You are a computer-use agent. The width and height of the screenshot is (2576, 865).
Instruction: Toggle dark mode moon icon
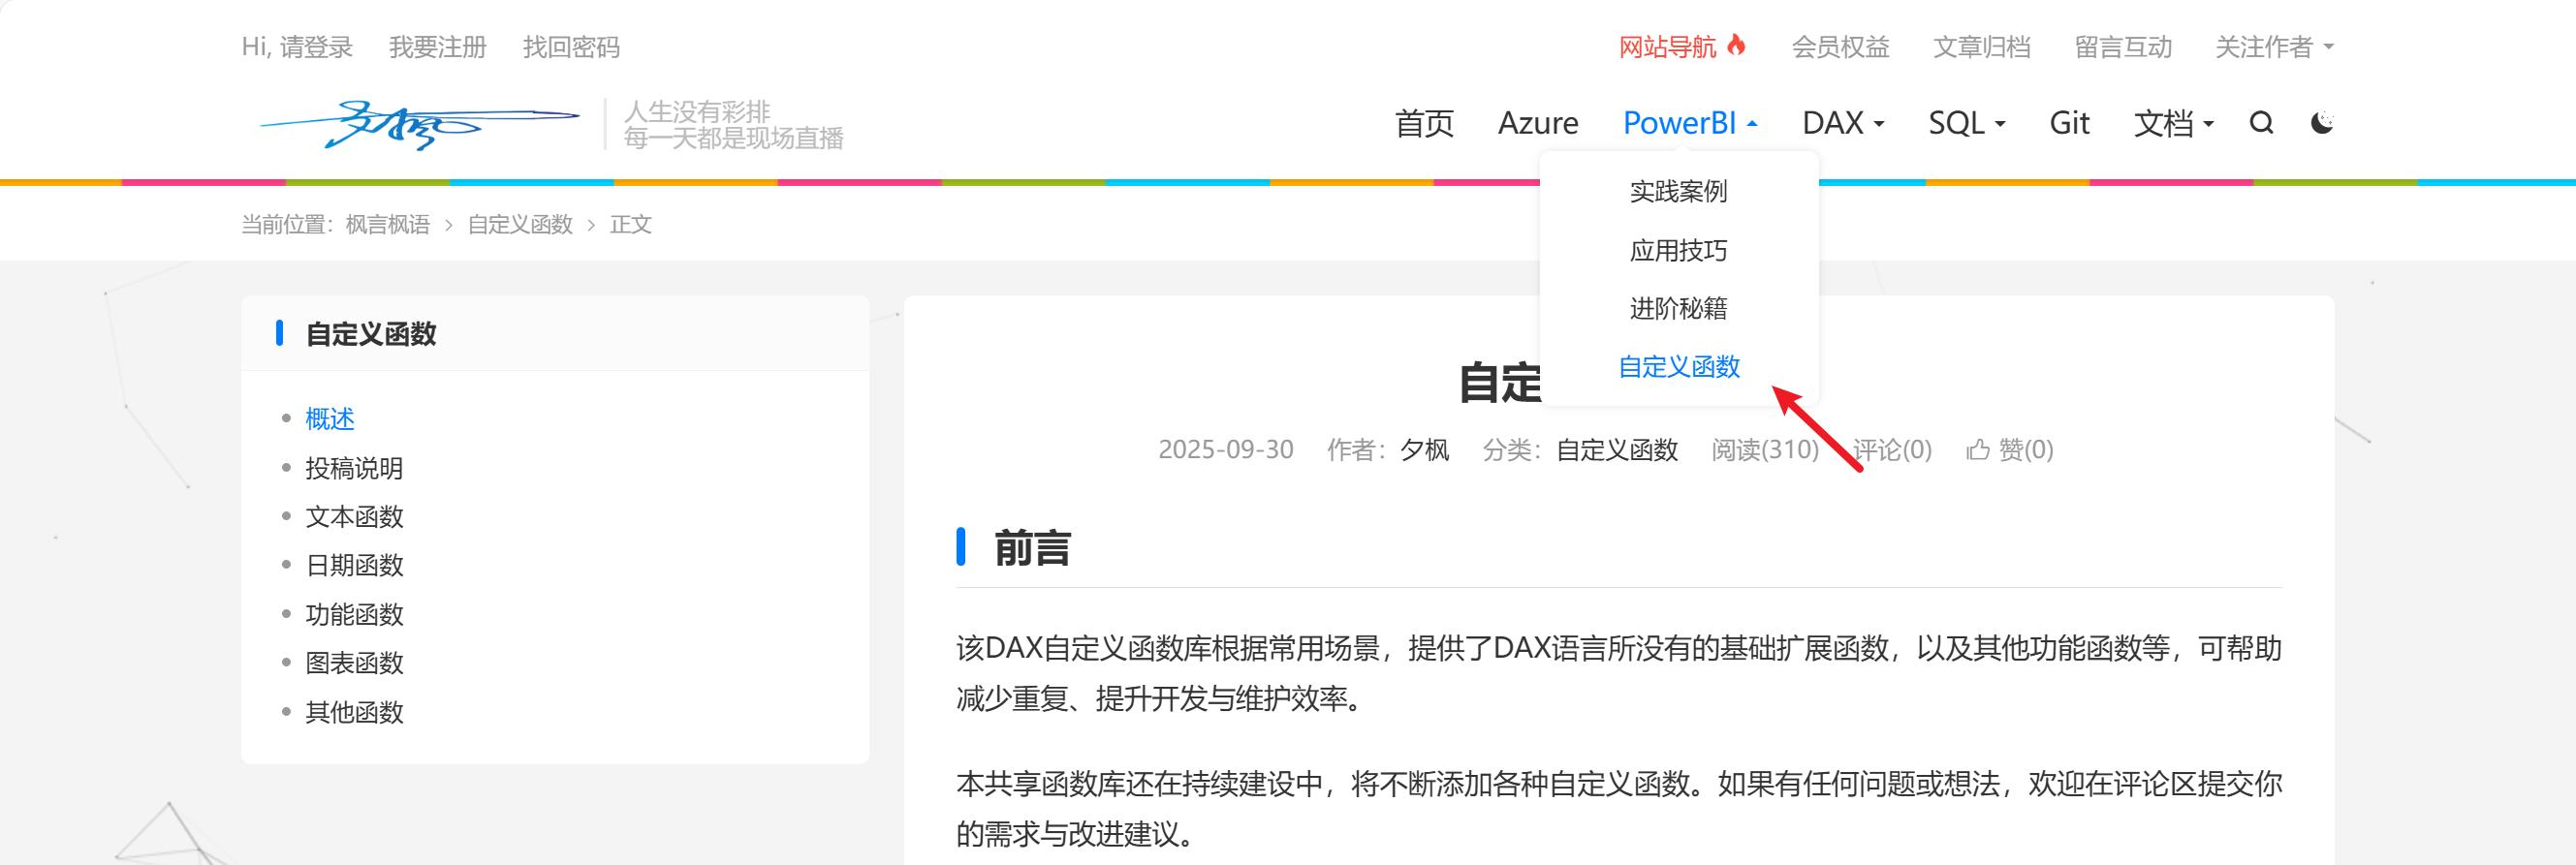[2322, 123]
